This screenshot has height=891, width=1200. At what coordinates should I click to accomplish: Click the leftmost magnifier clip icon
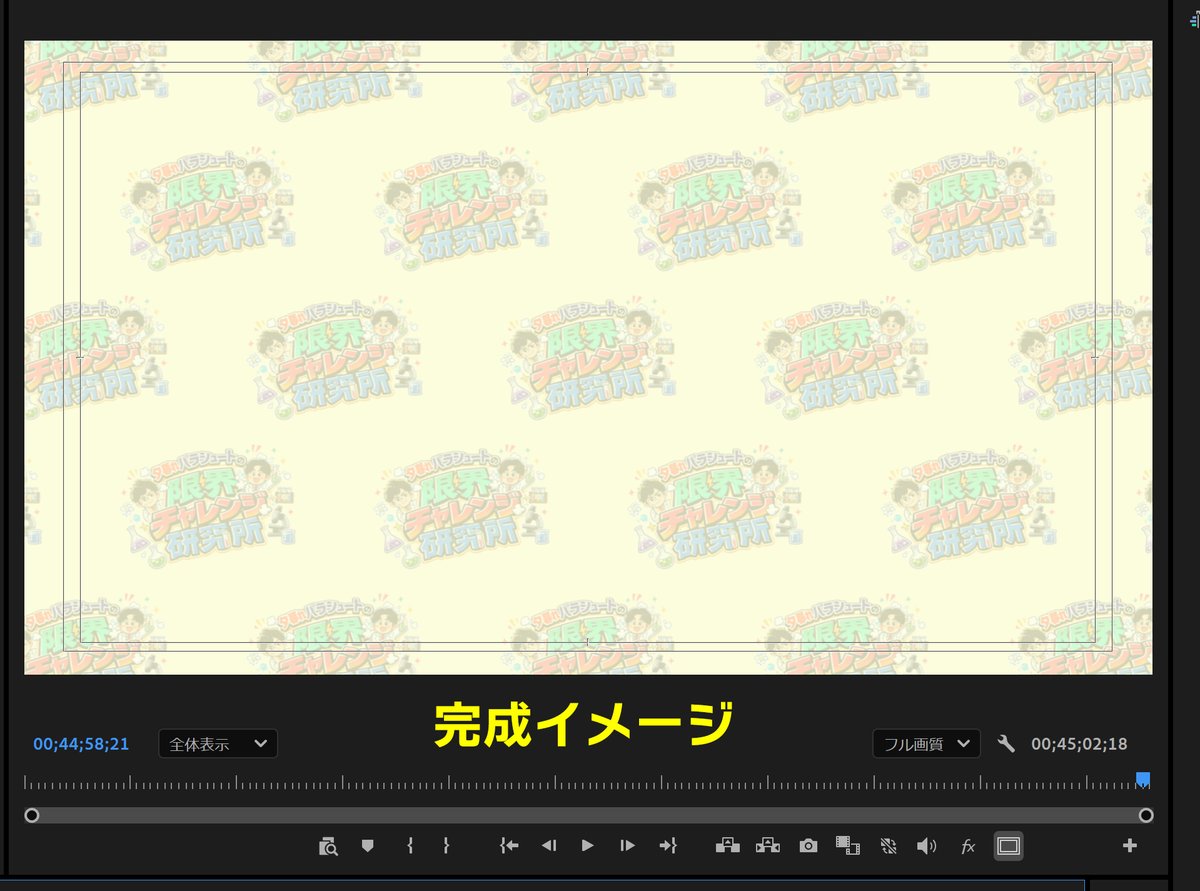tap(328, 847)
